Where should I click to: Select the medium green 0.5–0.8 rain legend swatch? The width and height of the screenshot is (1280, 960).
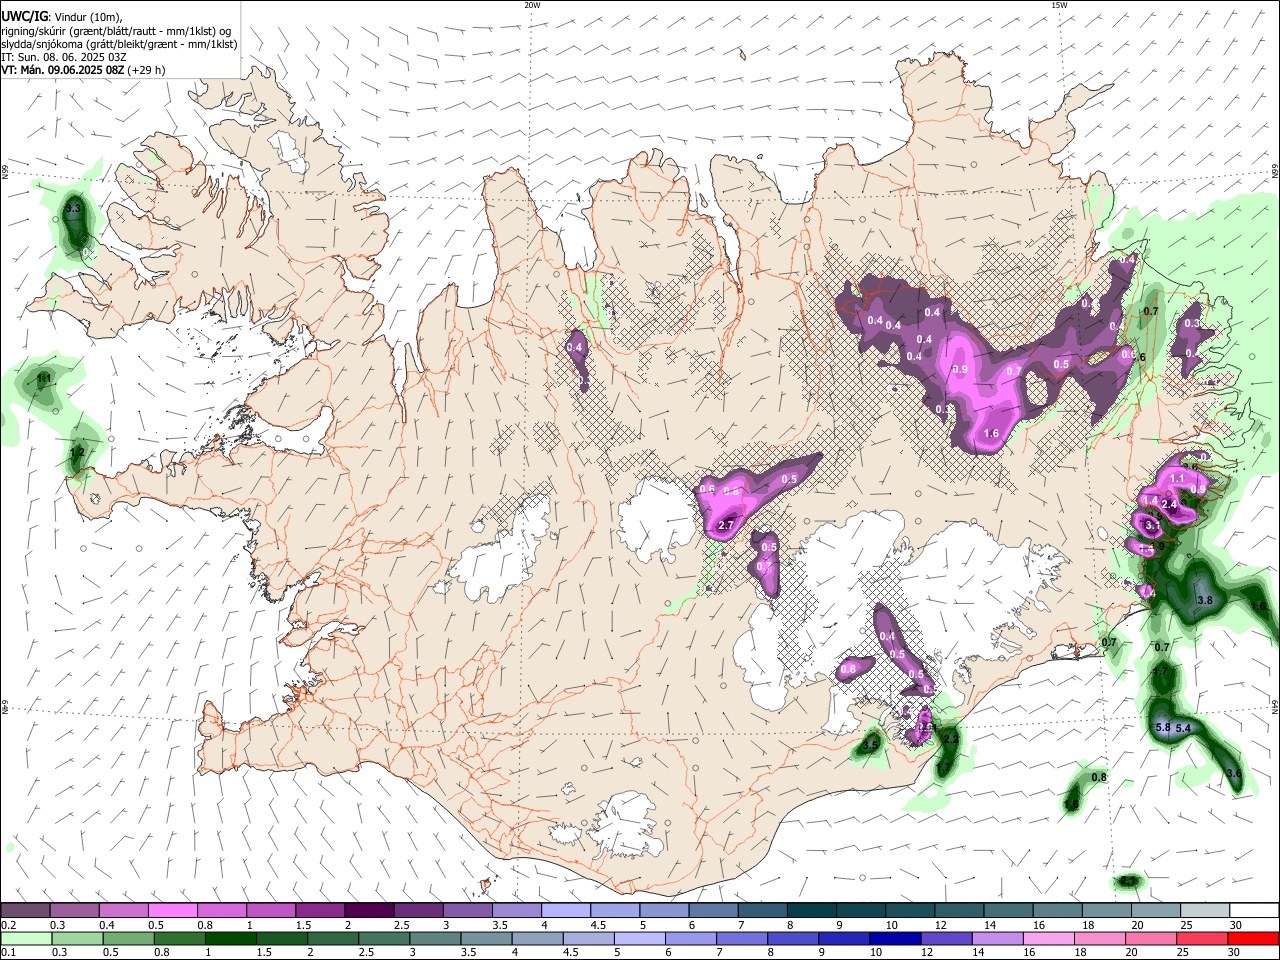click(128, 939)
